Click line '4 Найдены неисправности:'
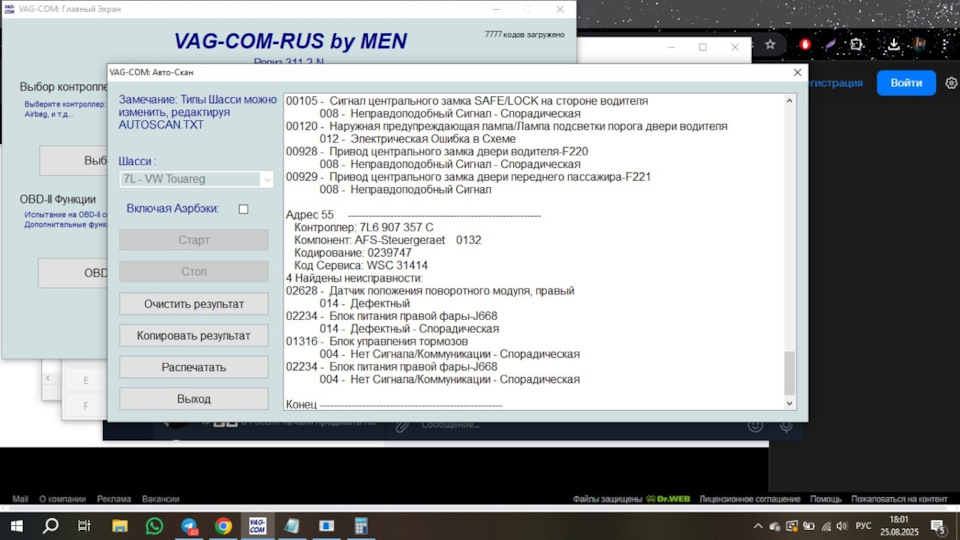The image size is (960, 540). click(354, 278)
